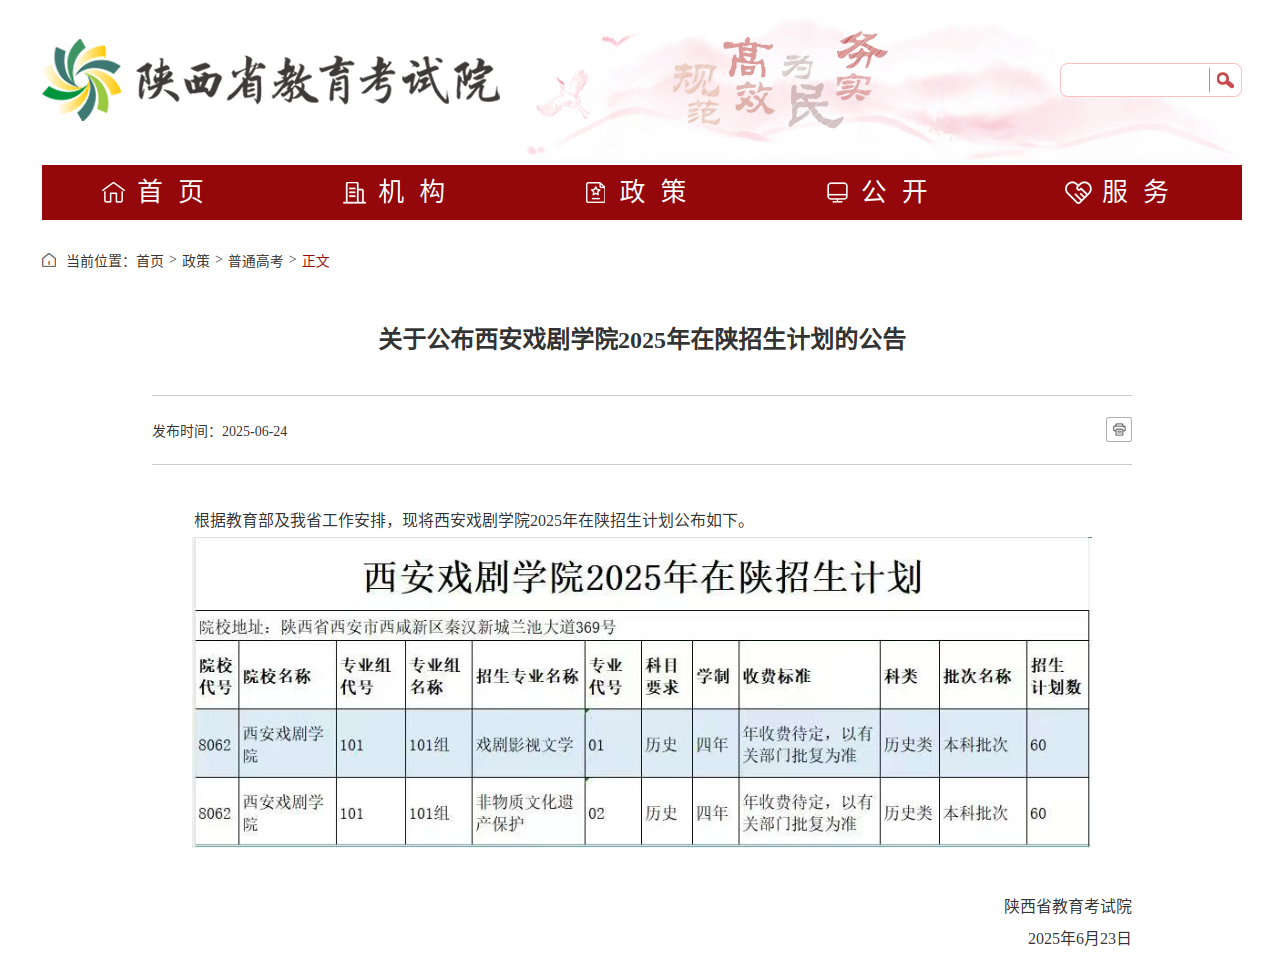The image size is (1276, 963).
Task: Click 8062 in the 戏剧影视文学 row
Action: point(215,745)
